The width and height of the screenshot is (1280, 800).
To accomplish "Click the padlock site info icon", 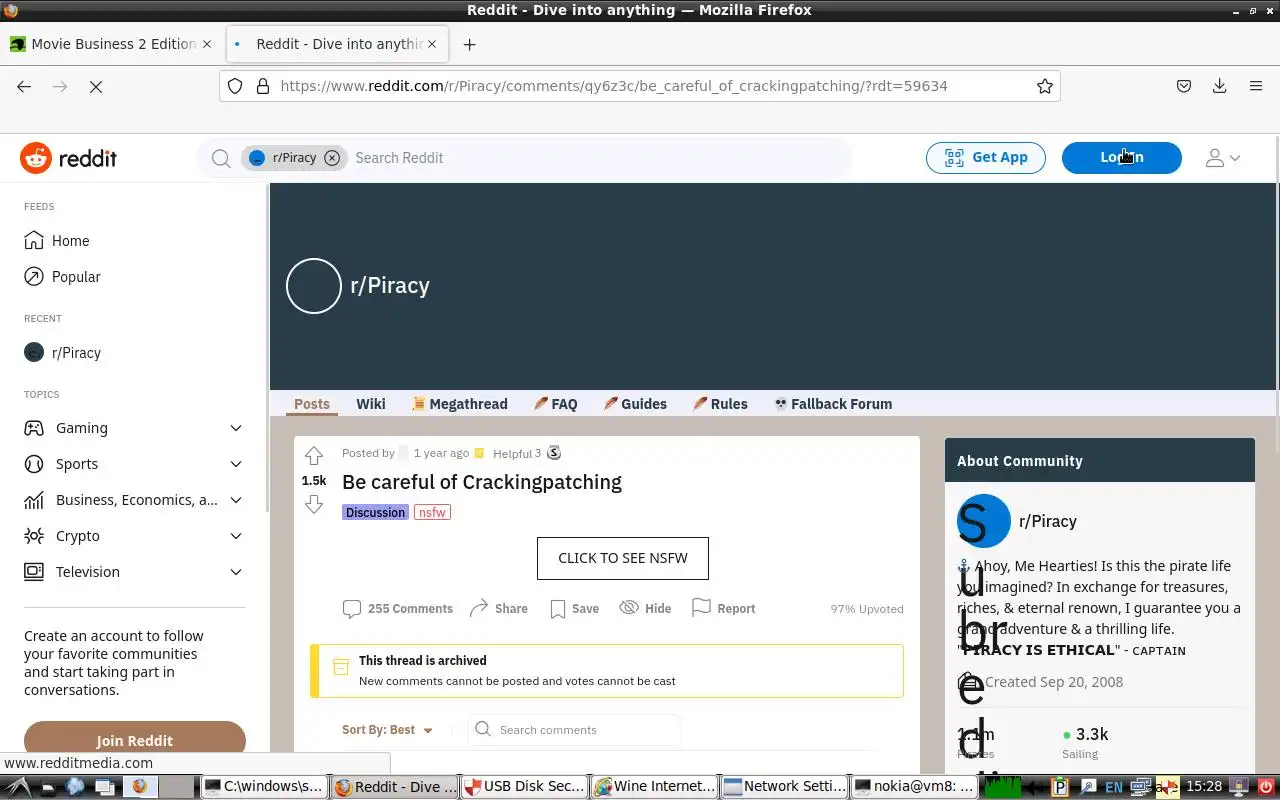I will point(263,86).
